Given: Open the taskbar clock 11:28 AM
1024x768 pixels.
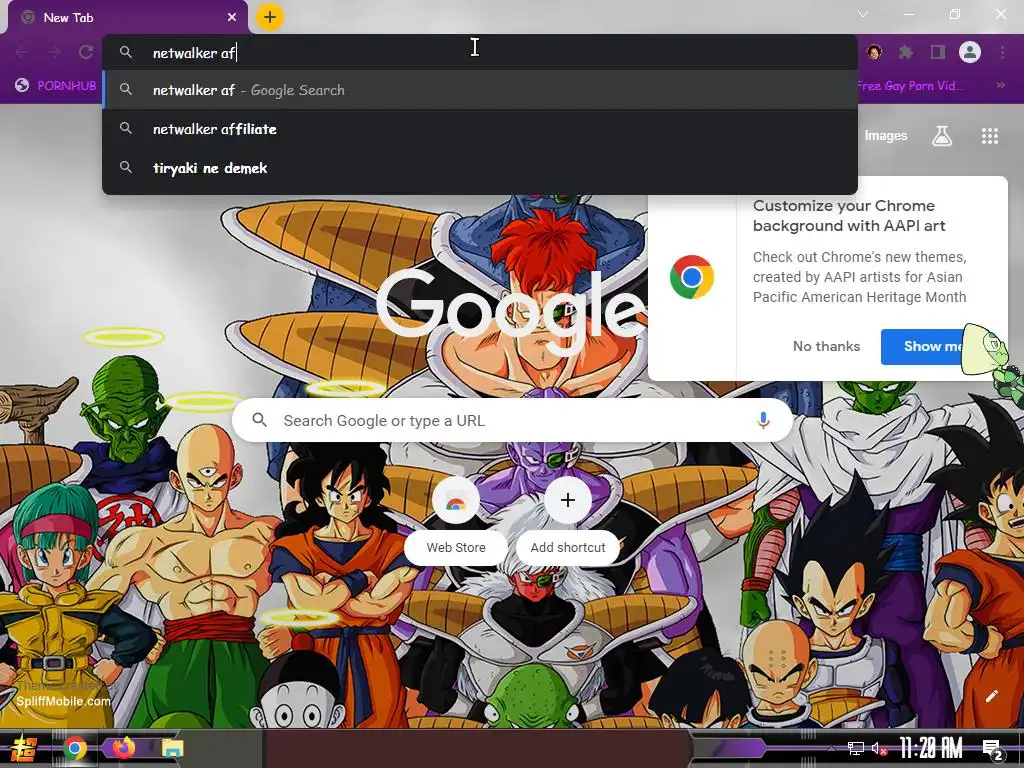Looking at the screenshot, I should (x=931, y=748).
